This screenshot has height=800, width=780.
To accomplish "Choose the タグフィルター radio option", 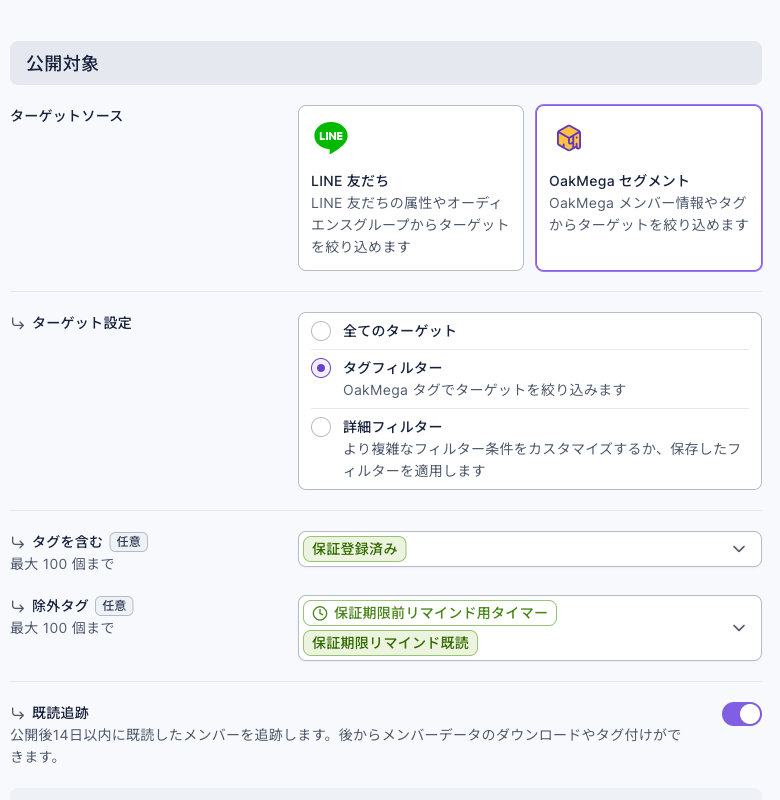I will pos(321,368).
